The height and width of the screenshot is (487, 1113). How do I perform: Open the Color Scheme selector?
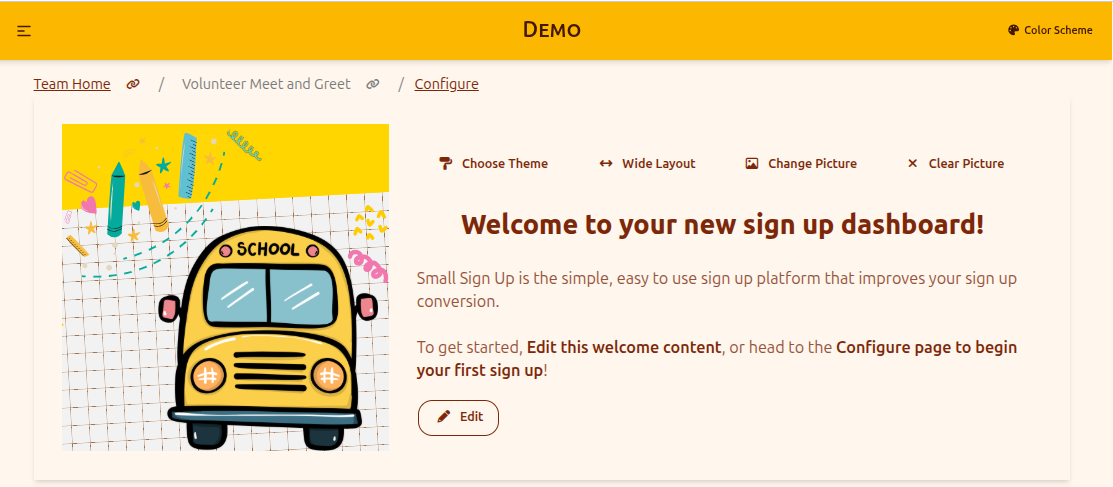tap(1050, 30)
